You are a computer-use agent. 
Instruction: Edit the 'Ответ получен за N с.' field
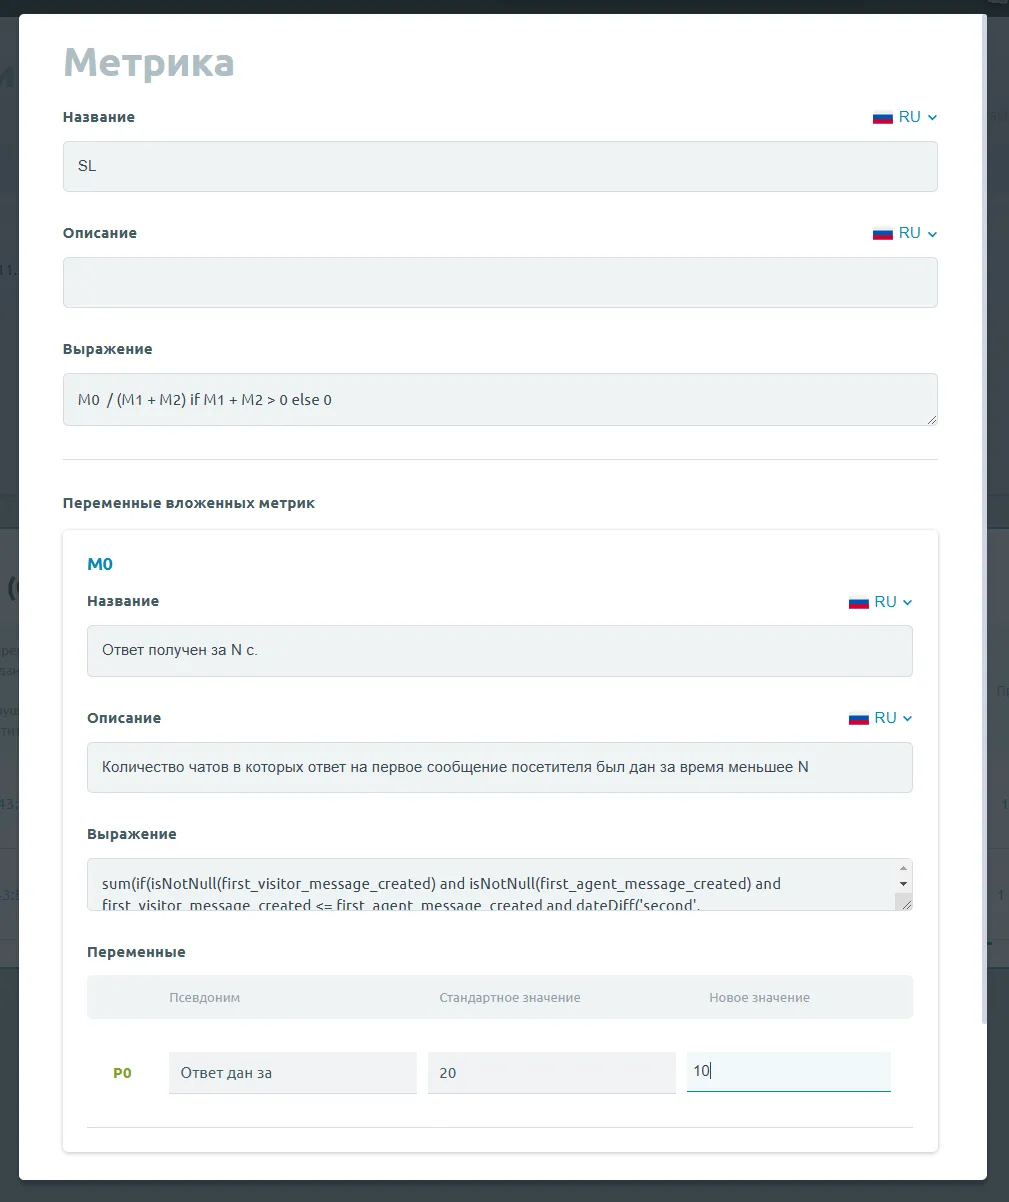coord(500,651)
